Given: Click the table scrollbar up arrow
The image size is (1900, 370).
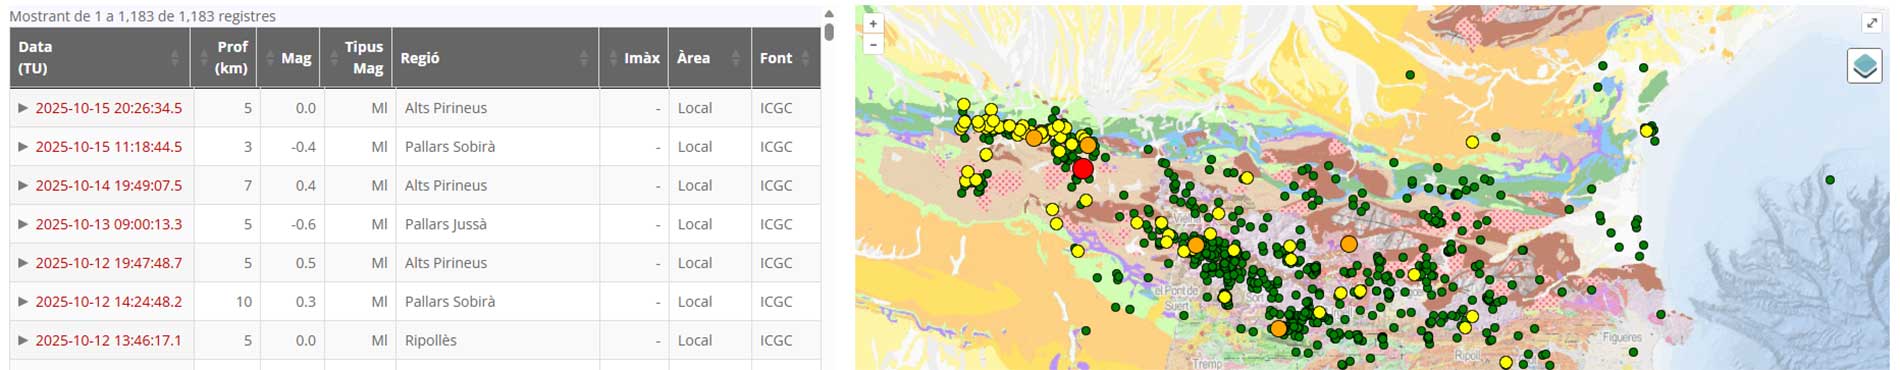Looking at the screenshot, I should click(x=829, y=13).
